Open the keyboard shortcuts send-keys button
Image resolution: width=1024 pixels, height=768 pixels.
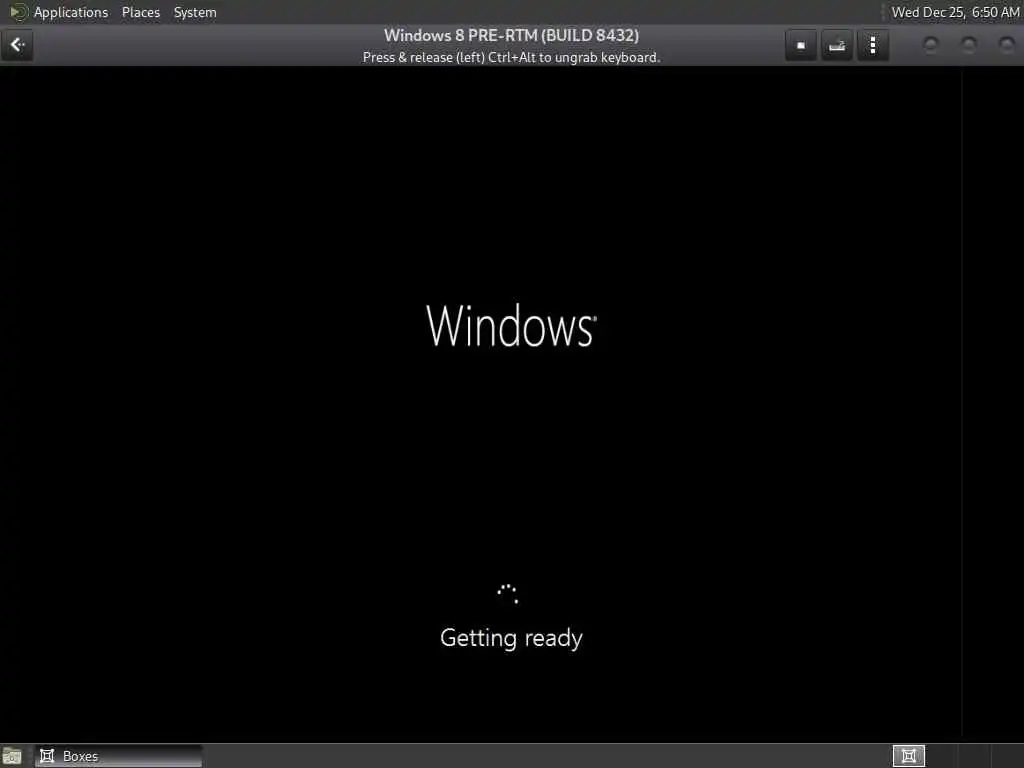tap(837, 45)
